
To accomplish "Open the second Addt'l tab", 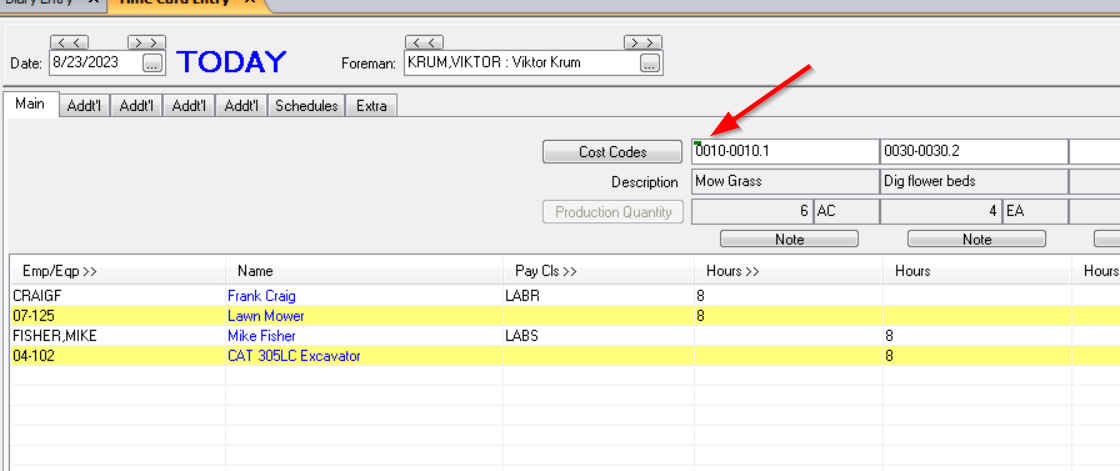I will tap(136, 106).
